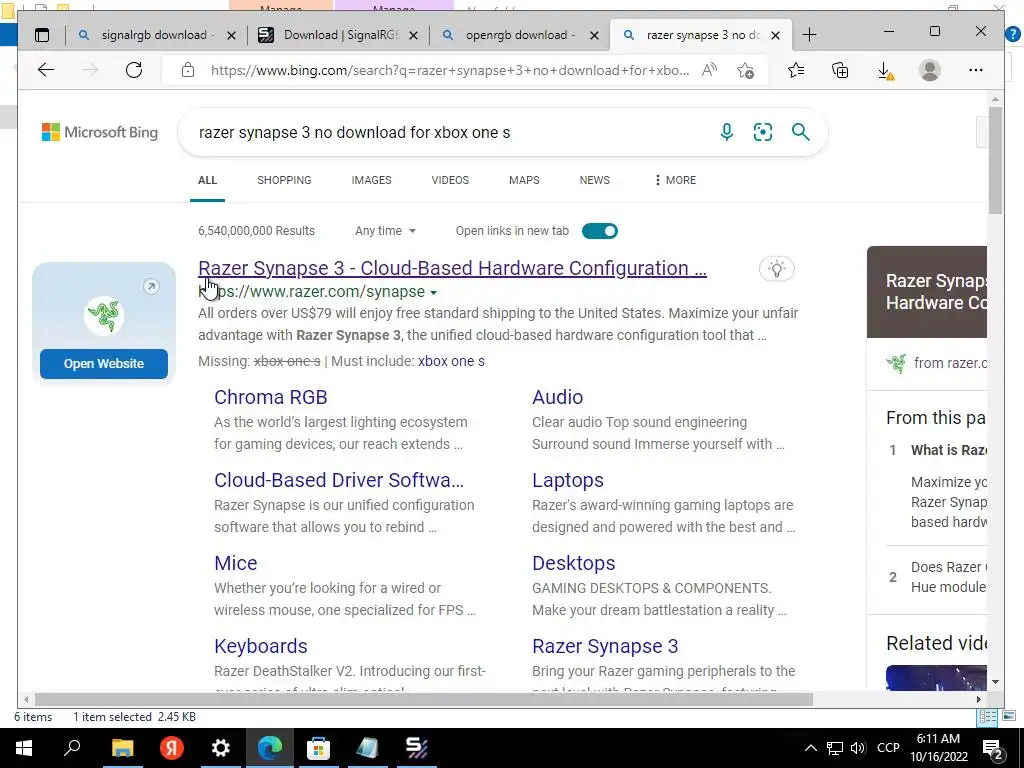This screenshot has height=768, width=1024.
Task: Open Downloads icon with warning badge
Action: 885,71
